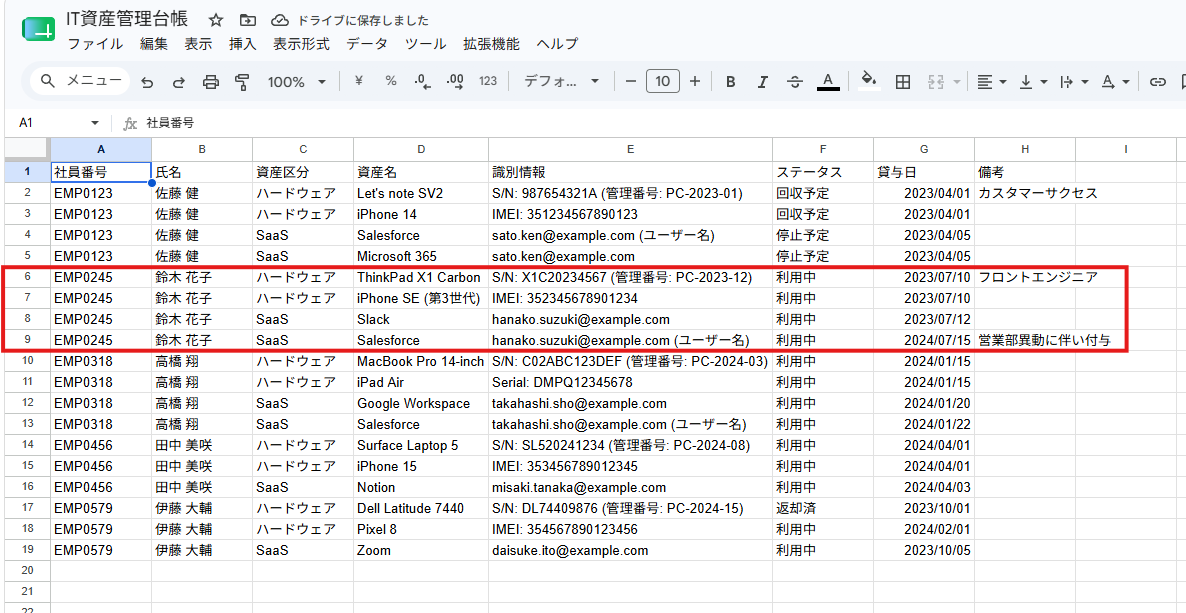Toggle bold formatting
This screenshot has width=1186, height=613.
tap(731, 82)
